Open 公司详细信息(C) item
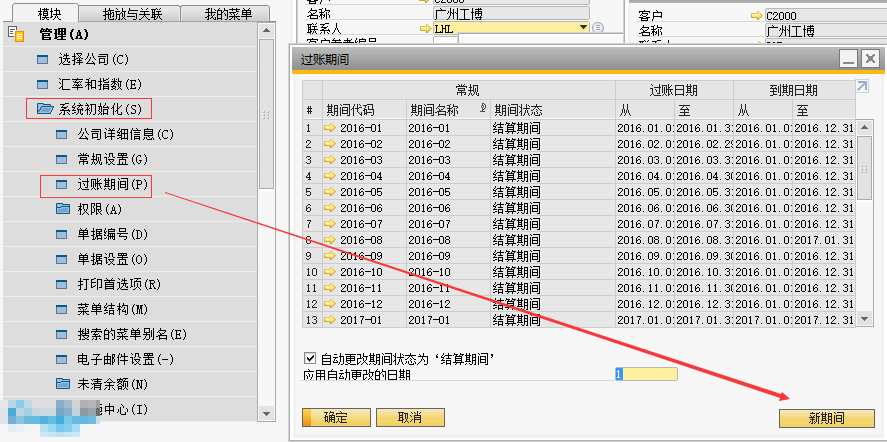The width and height of the screenshot is (887, 442). pyautogui.click(x=126, y=135)
